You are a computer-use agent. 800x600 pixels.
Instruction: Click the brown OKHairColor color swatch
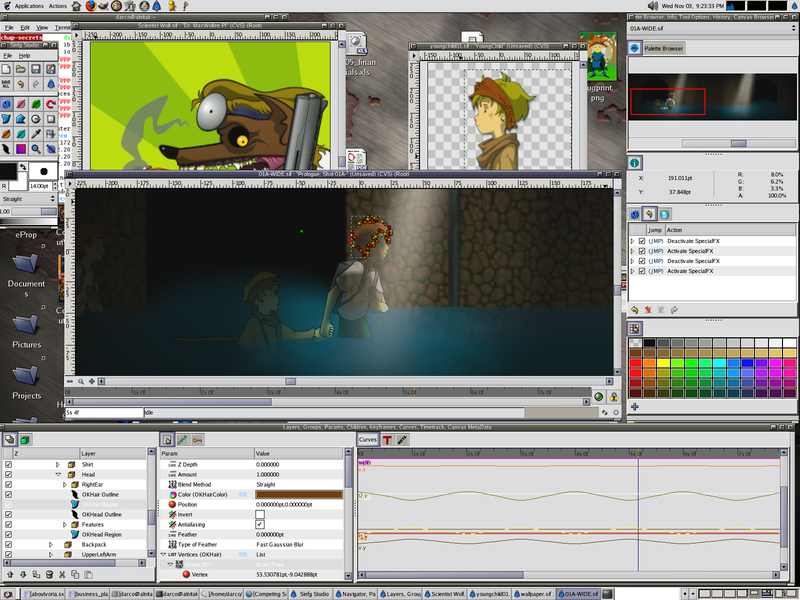(x=300, y=493)
